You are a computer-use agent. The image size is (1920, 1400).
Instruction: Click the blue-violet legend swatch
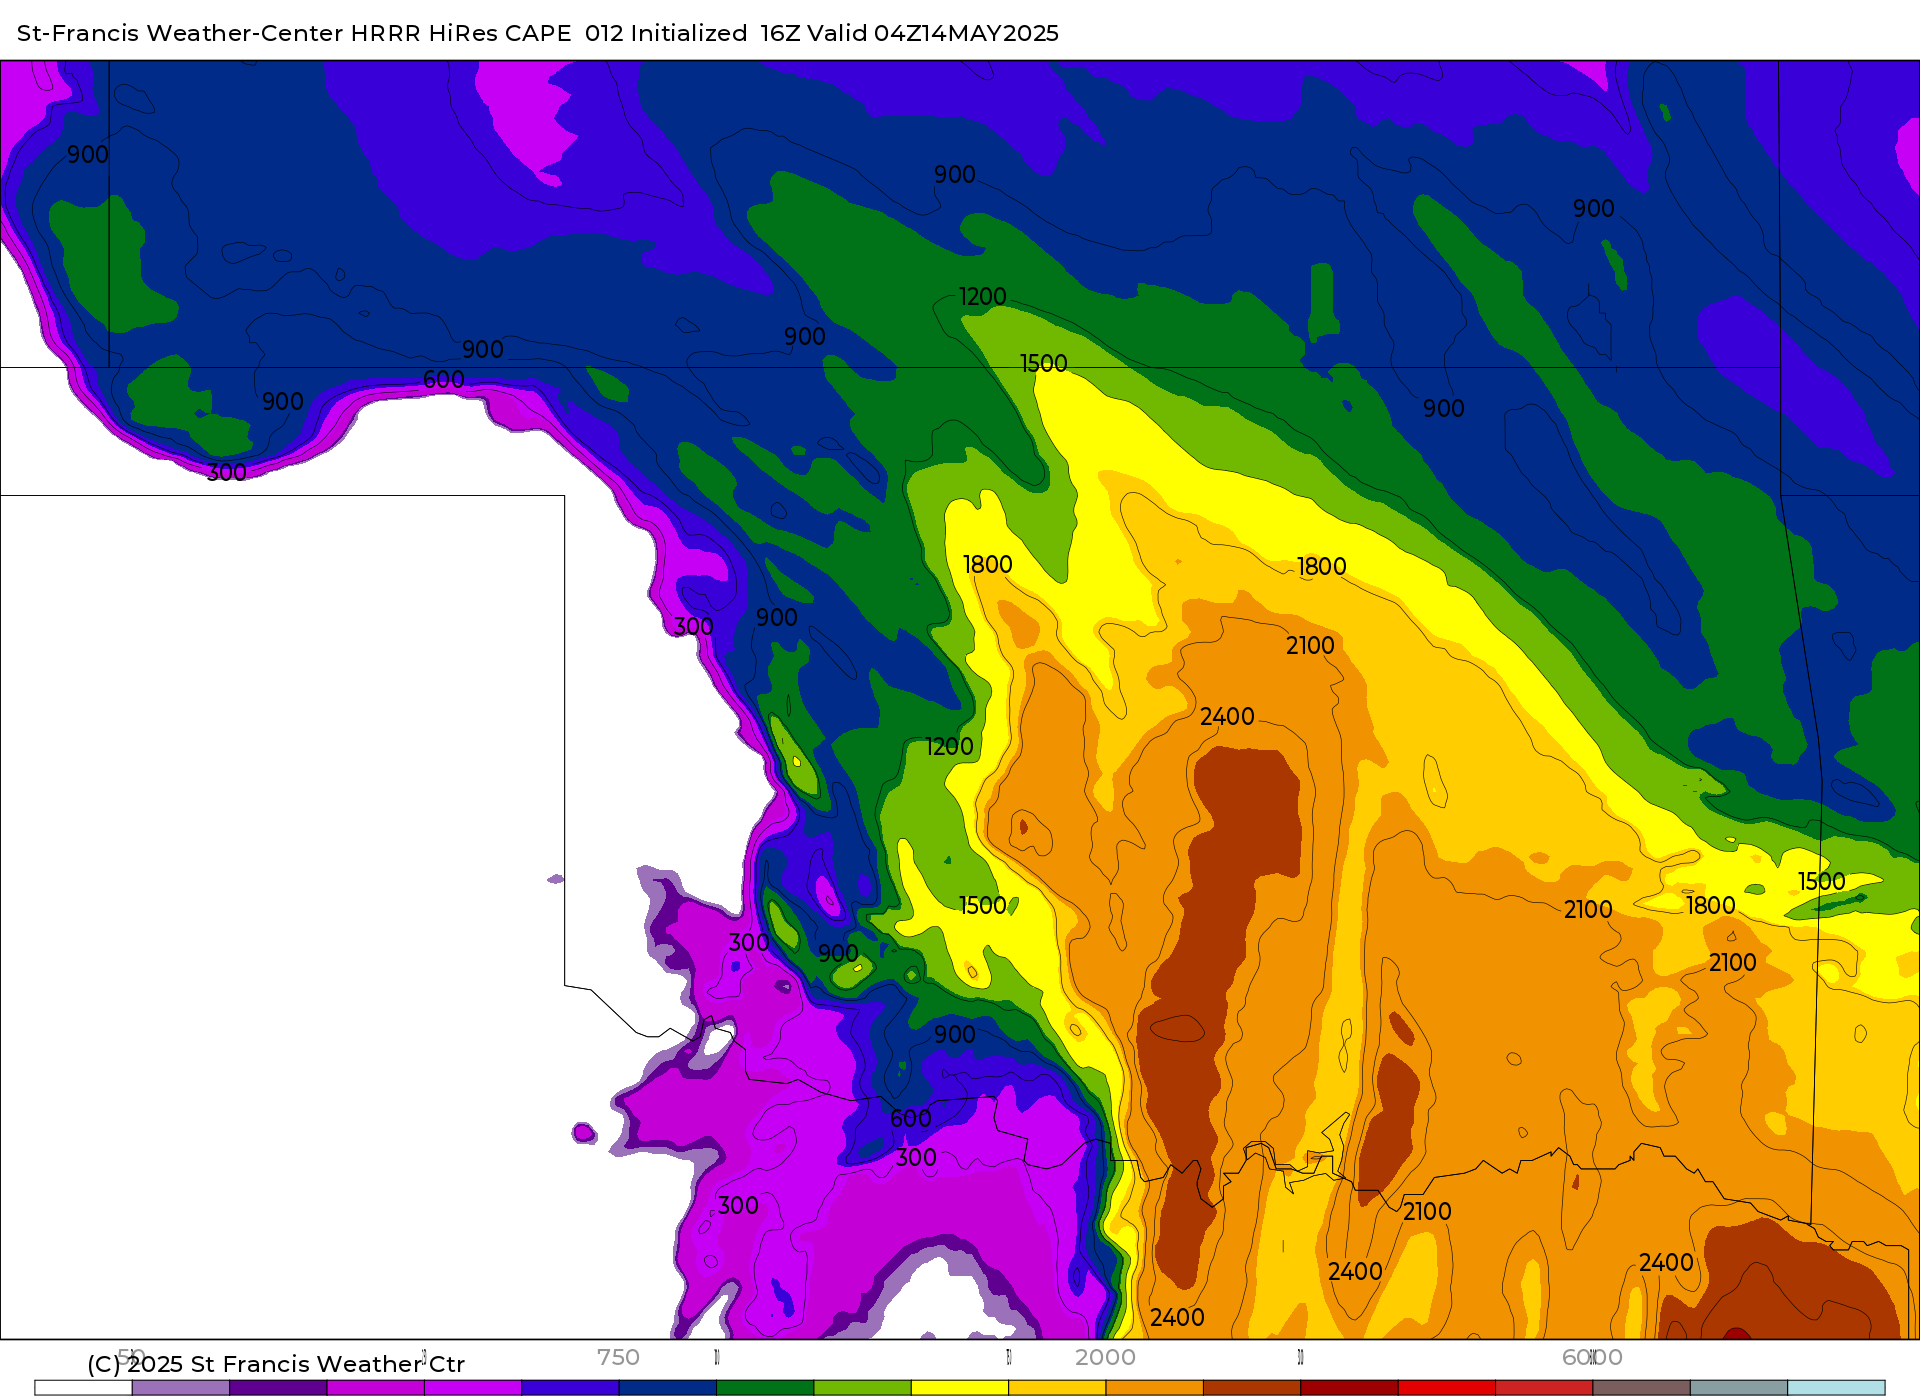coord(570,1388)
